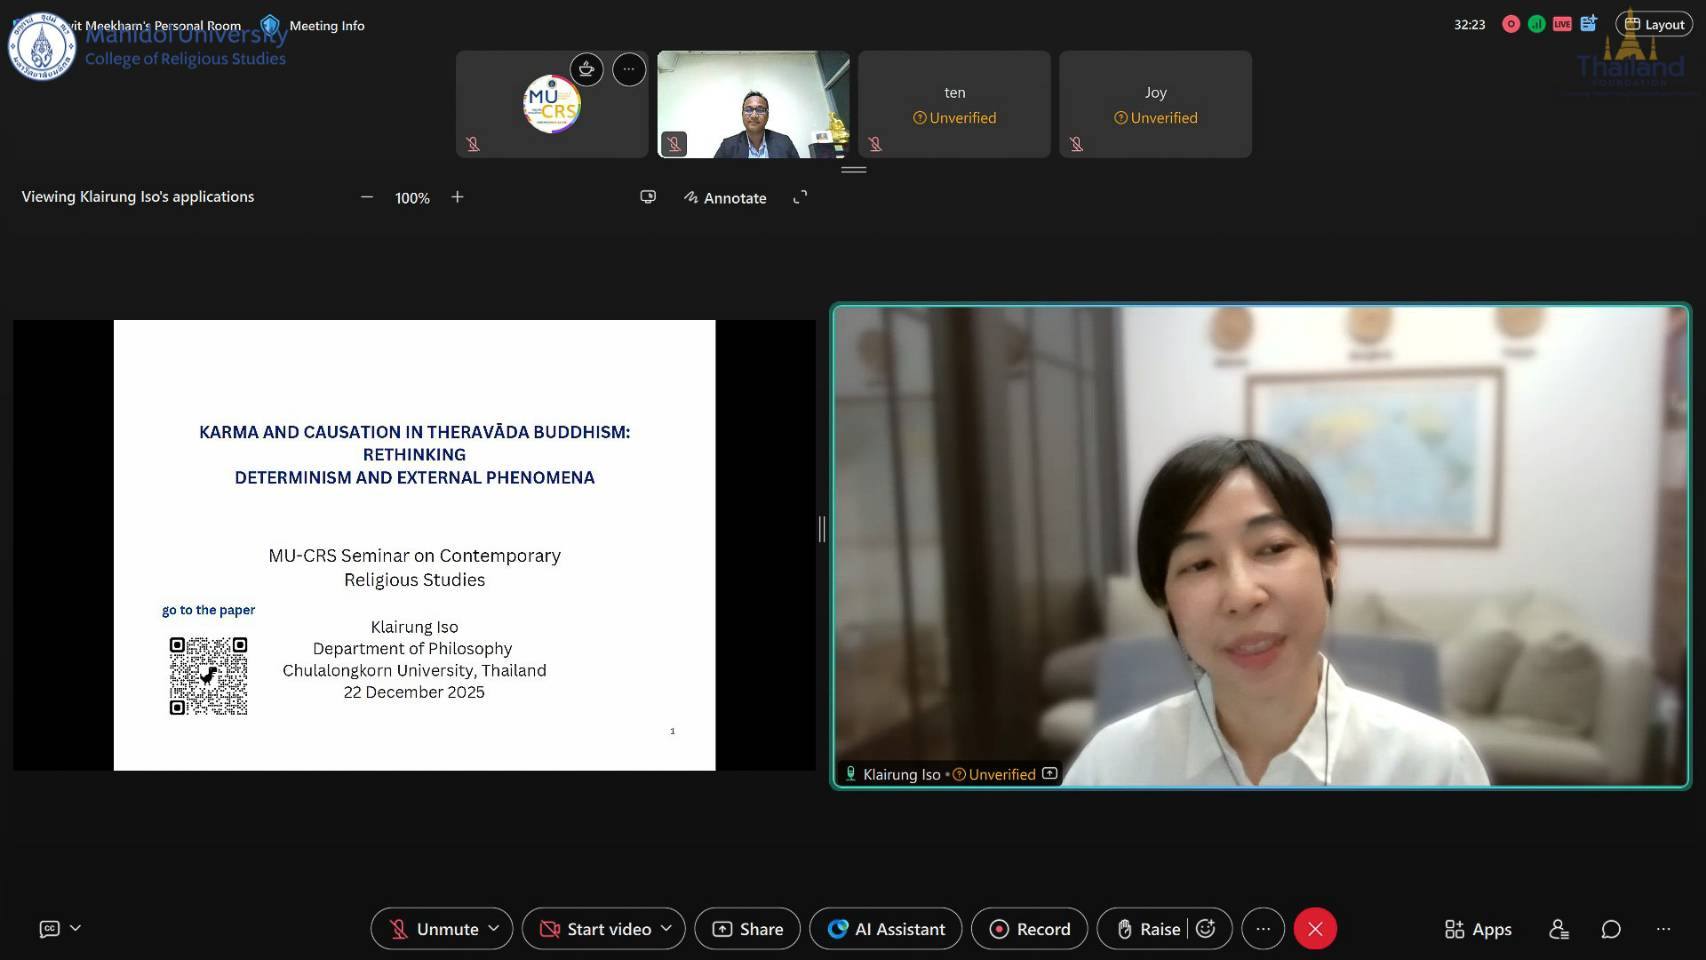Image resolution: width=1706 pixels, height=960 pixels.
Task: Start video camera
Action: click(596, 929)
